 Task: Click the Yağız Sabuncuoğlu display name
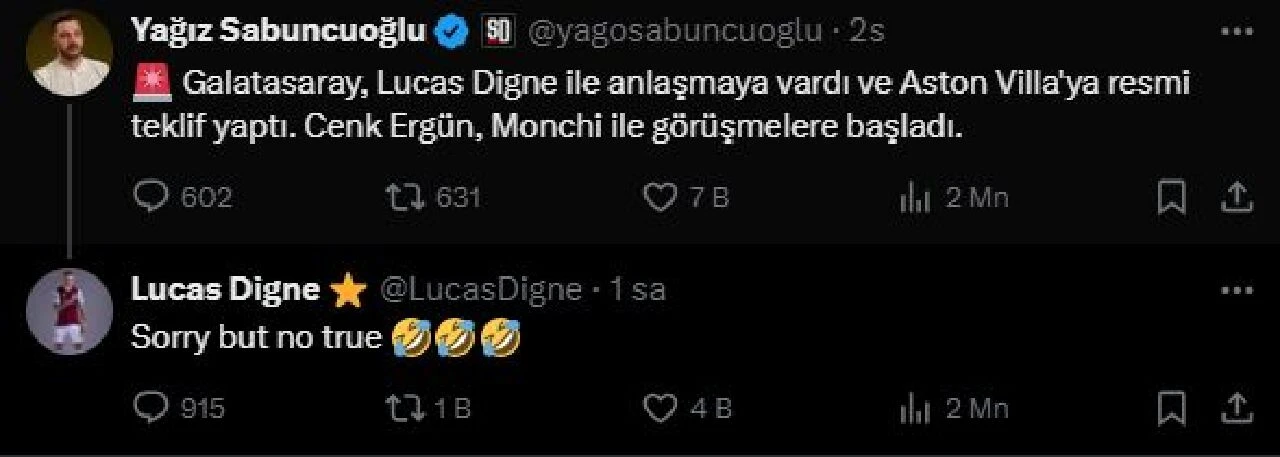coord(279,32)
